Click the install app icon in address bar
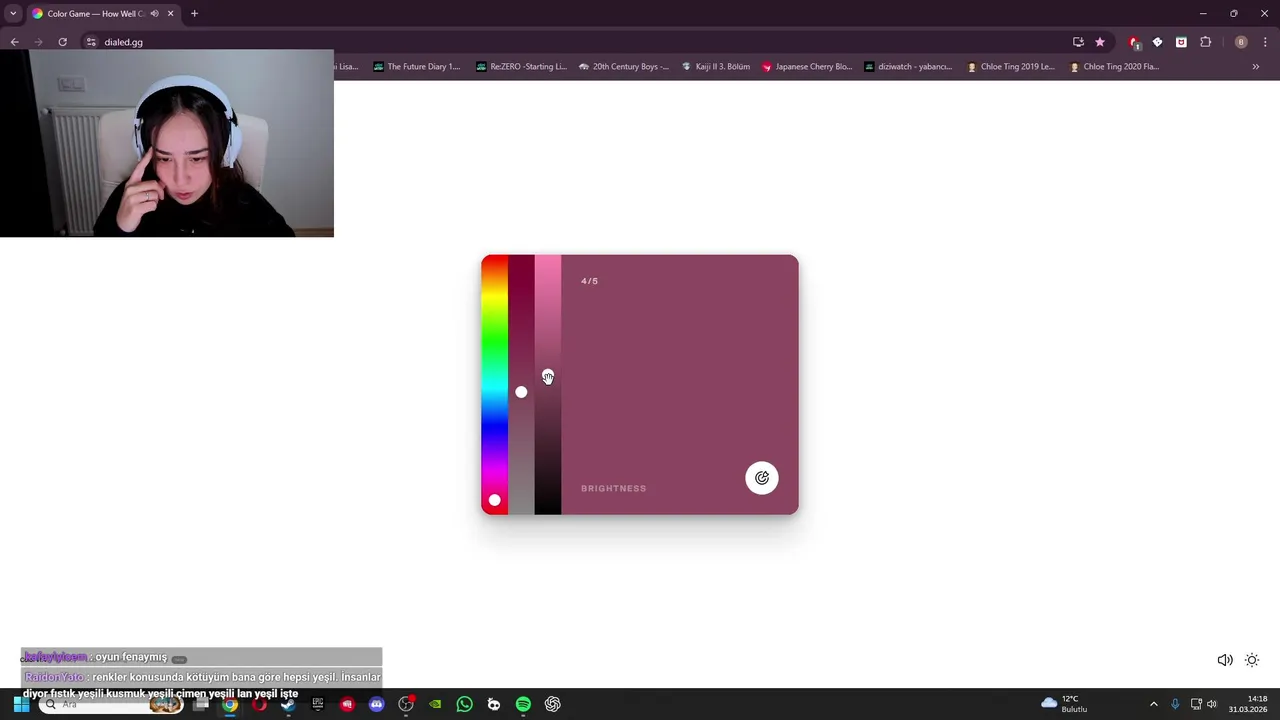Screen dimensions: 1280x720 click(1078, 42)
